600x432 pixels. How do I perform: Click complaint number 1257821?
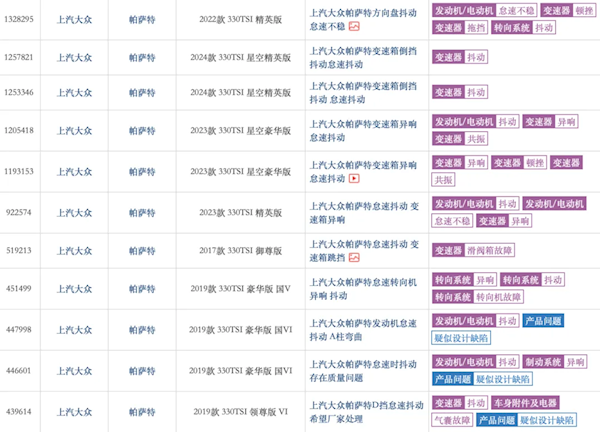coord(19,57)
